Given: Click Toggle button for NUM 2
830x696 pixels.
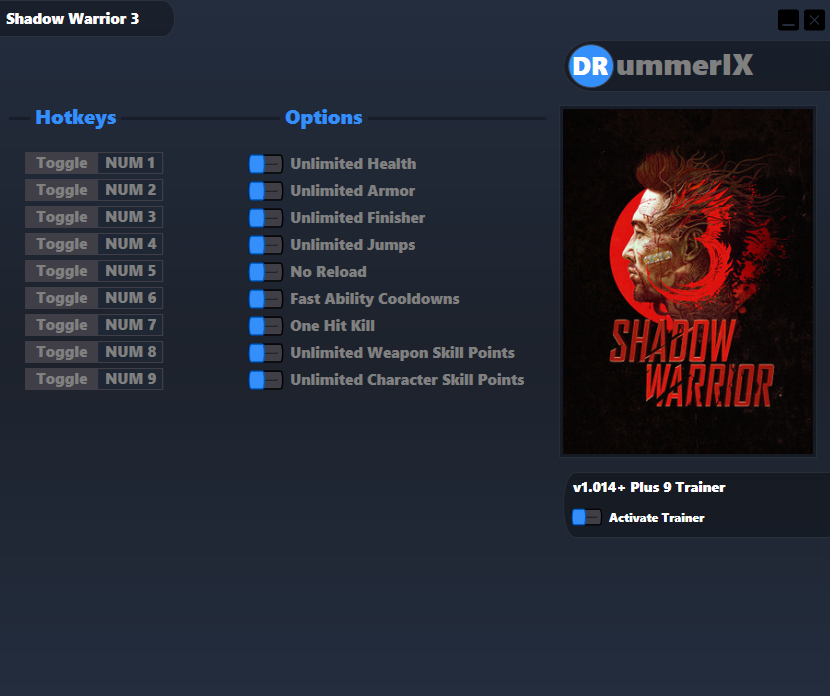Looking at the screenshot, I should click(61, 190).
